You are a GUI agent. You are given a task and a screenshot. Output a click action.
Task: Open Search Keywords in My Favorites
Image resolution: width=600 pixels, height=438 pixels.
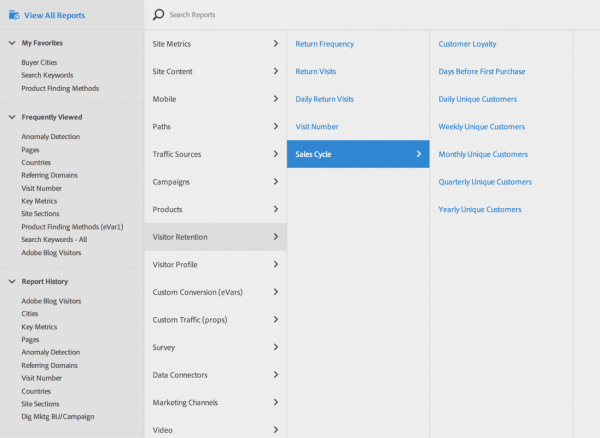[x=47, y=75]
